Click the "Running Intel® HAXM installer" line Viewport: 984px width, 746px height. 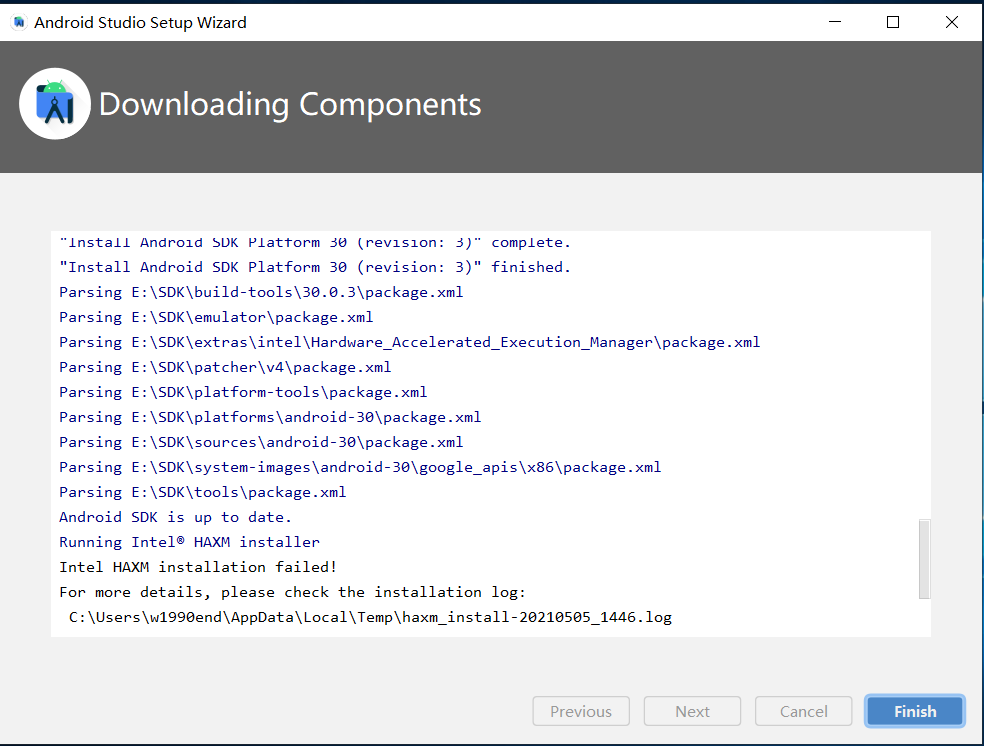click(189, 542)
